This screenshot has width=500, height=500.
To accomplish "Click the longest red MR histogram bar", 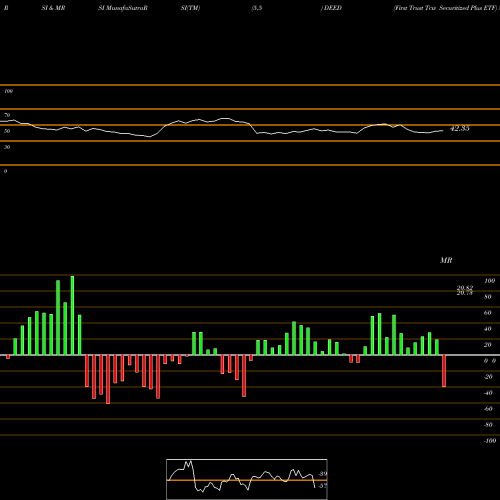I will click(108, 379).
